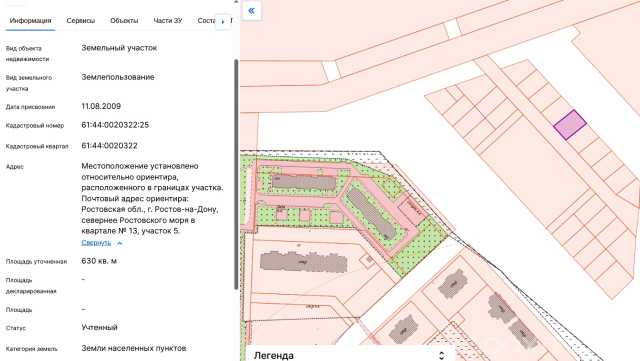Switch to the Объекты tab
The height and width of the screenshot is (361, 640).
pos(124,20)
